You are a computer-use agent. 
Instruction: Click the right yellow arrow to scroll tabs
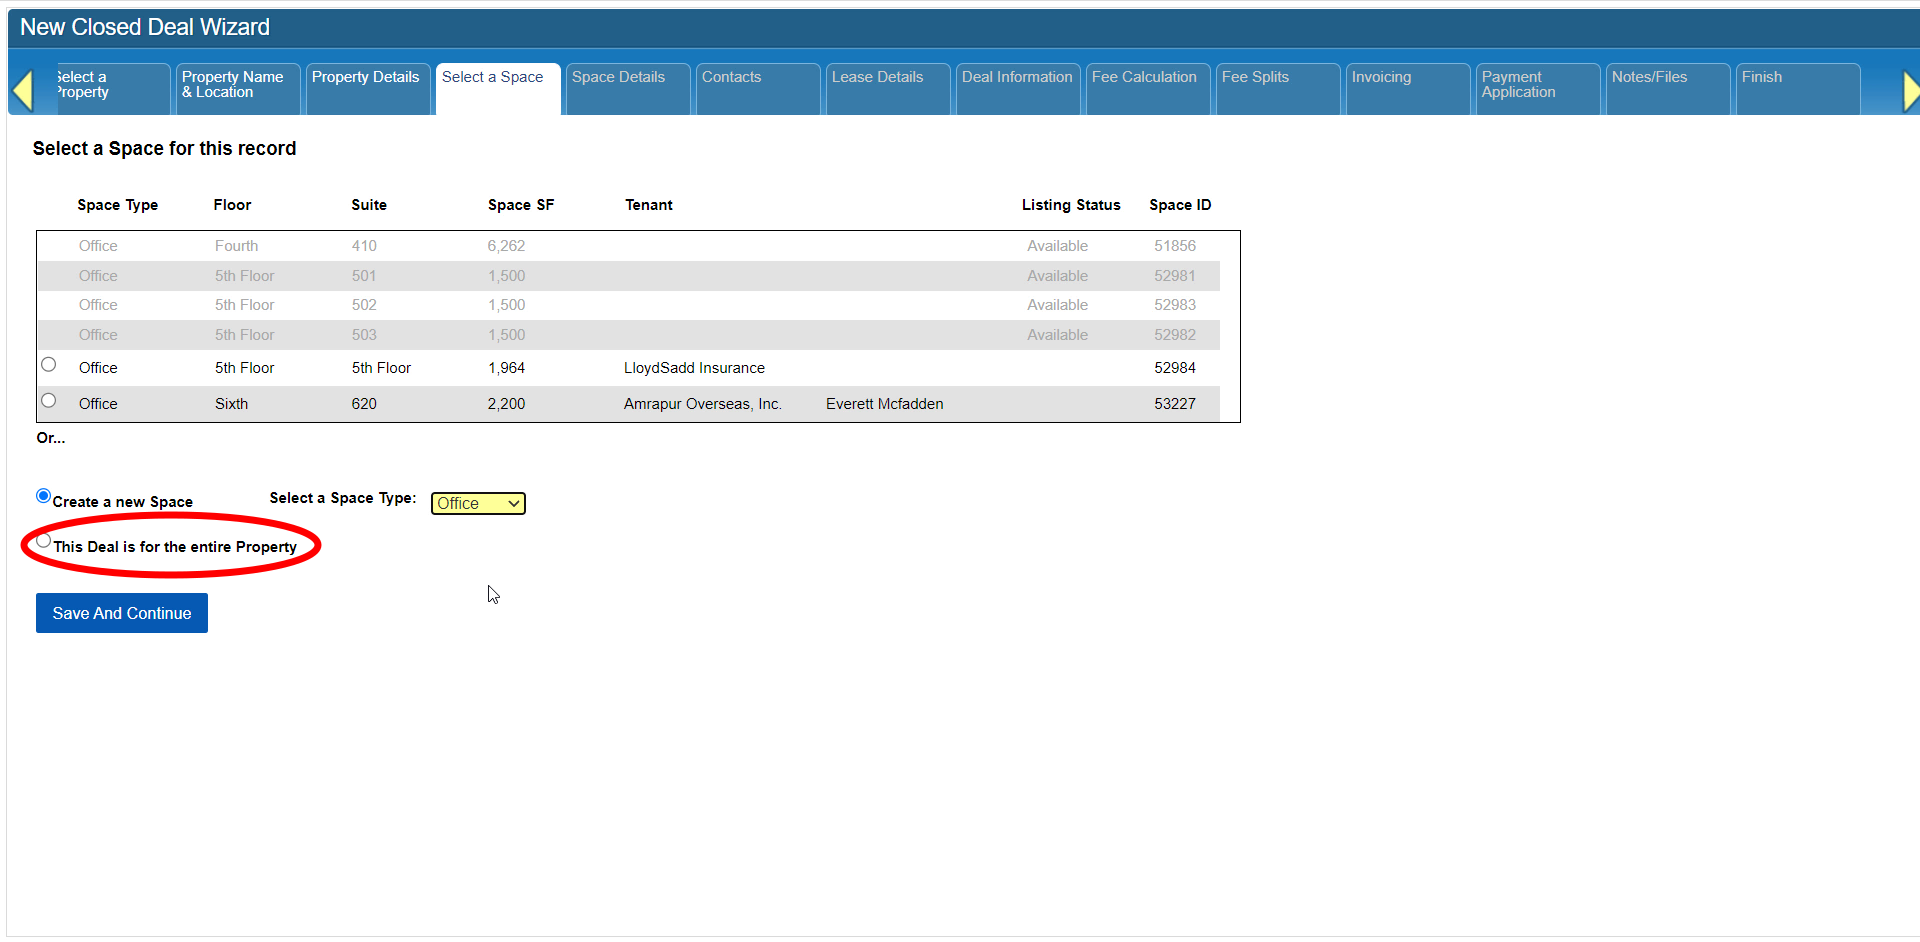click(x=1910, y=91)
